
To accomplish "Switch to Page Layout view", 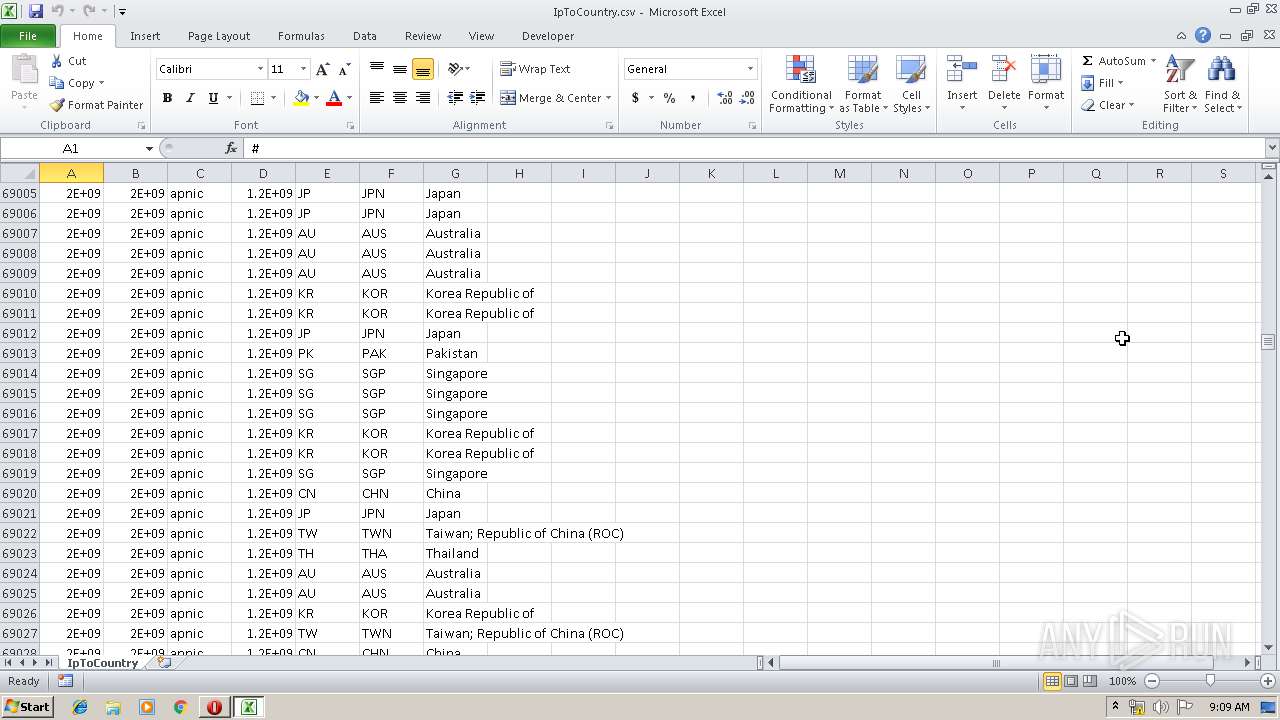I will click(1071, 681).
